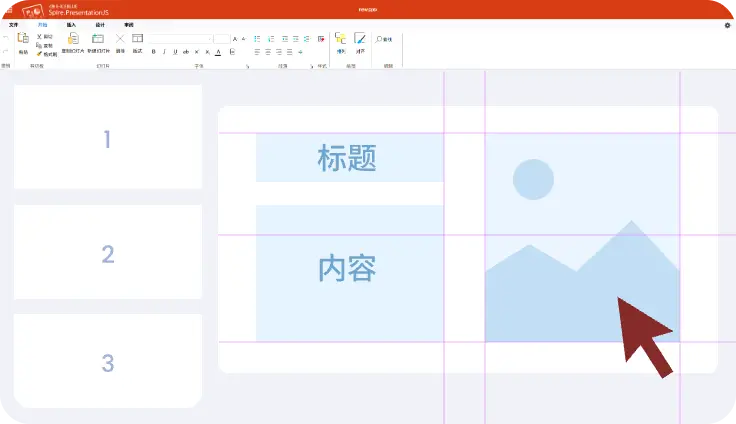Click the Increase Indent icon

pyautogui.click(x=296, y=39)
